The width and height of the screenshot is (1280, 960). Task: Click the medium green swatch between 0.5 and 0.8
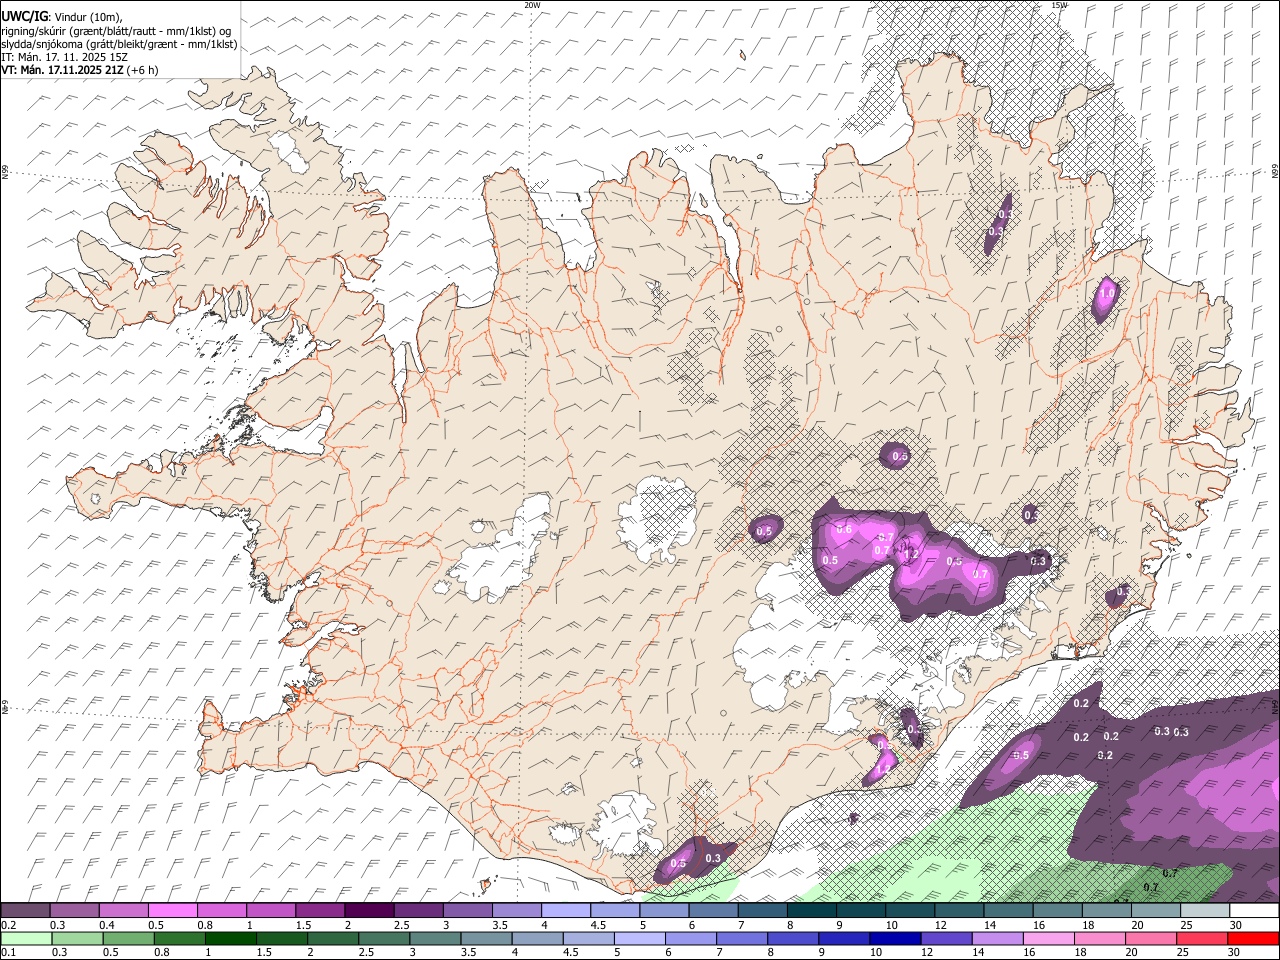point(128,938)
